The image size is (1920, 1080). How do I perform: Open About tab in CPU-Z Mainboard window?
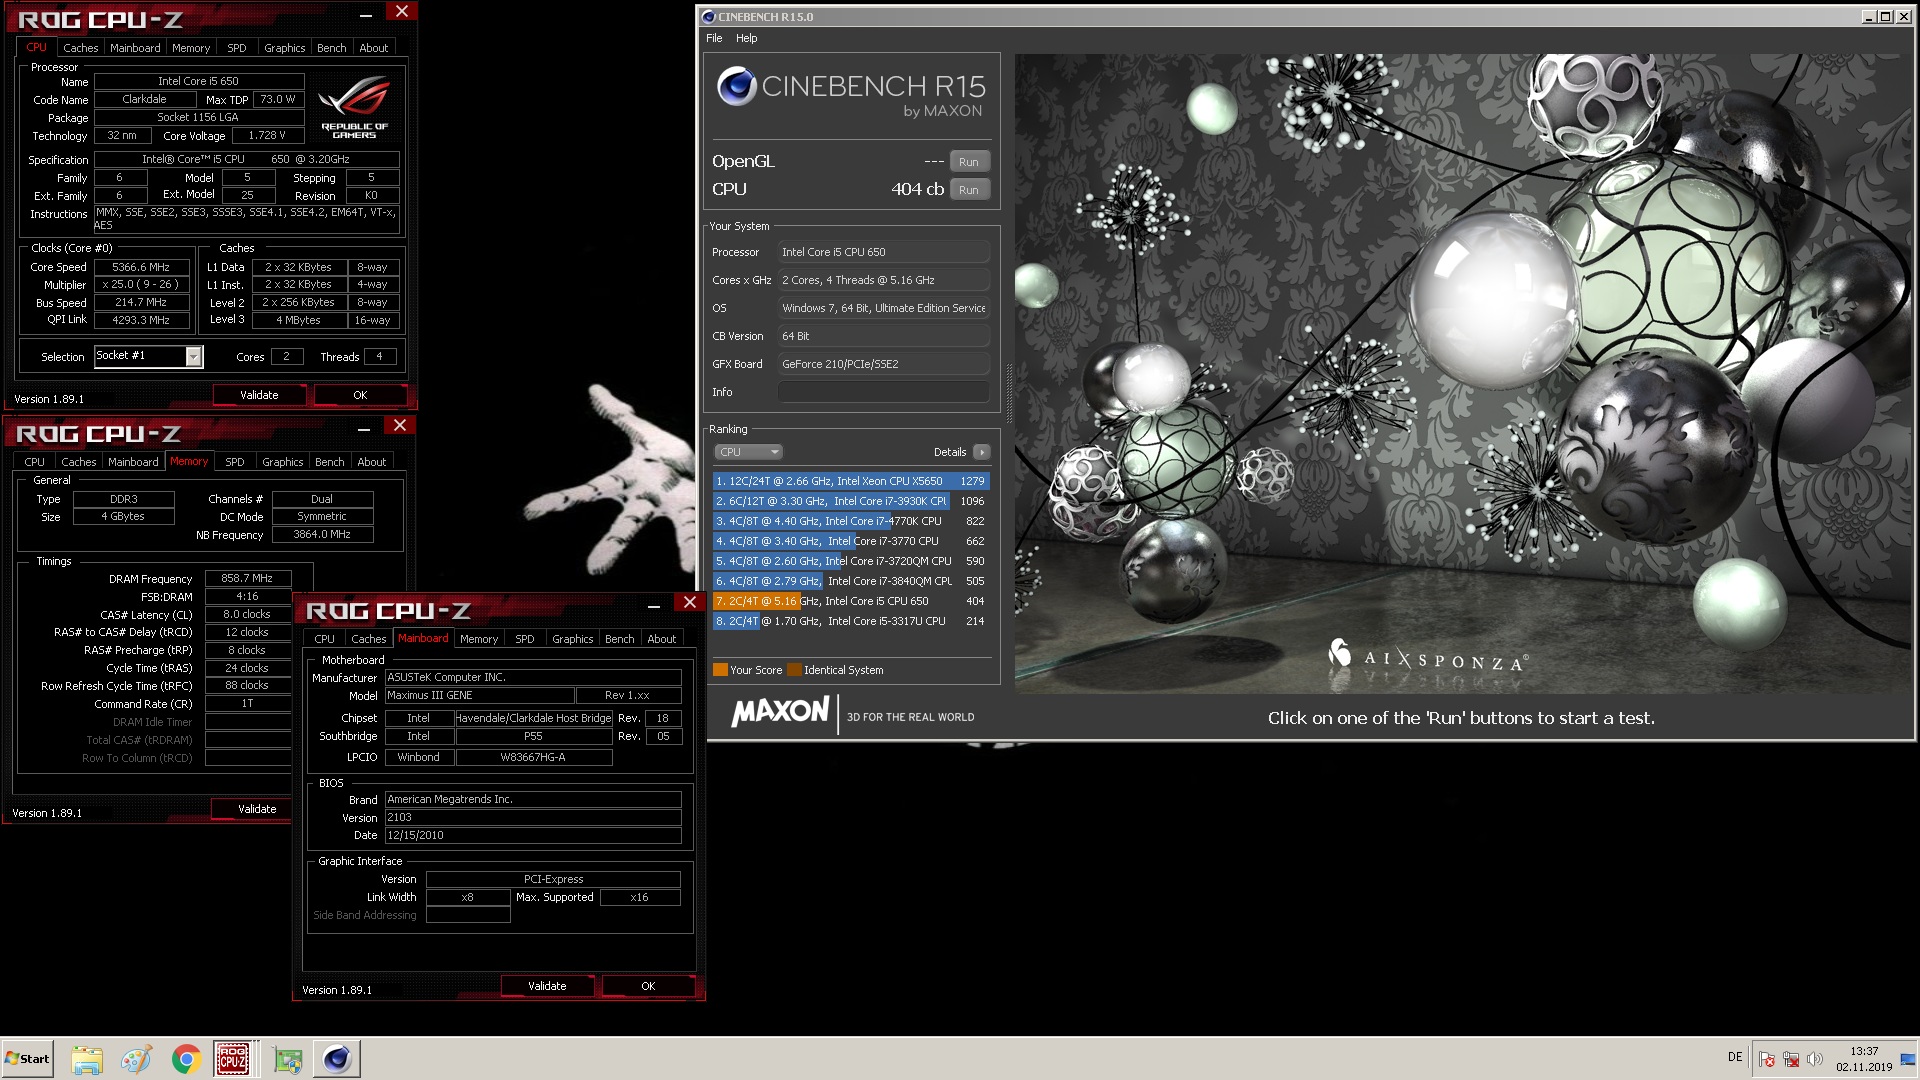pos(662,639)
